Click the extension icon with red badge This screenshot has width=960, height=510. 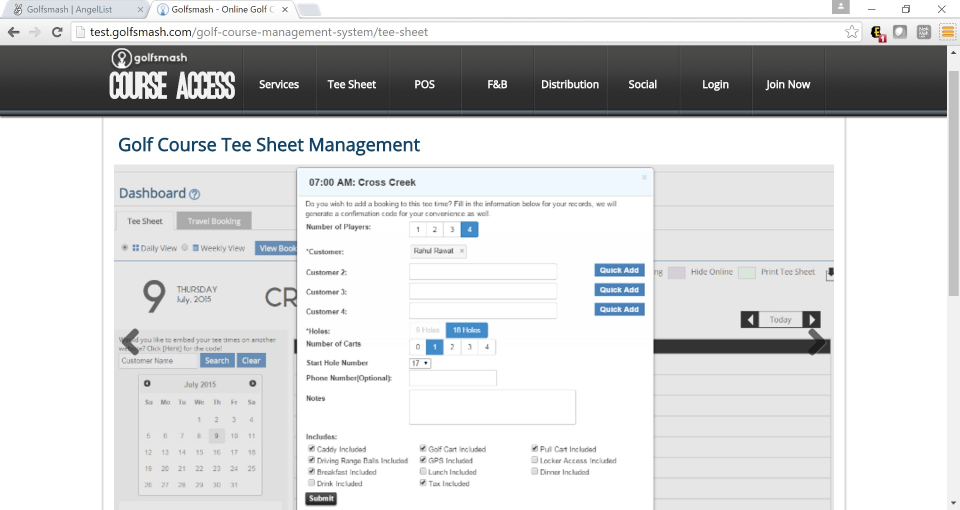pyautogui.click(x=877, y=32)
